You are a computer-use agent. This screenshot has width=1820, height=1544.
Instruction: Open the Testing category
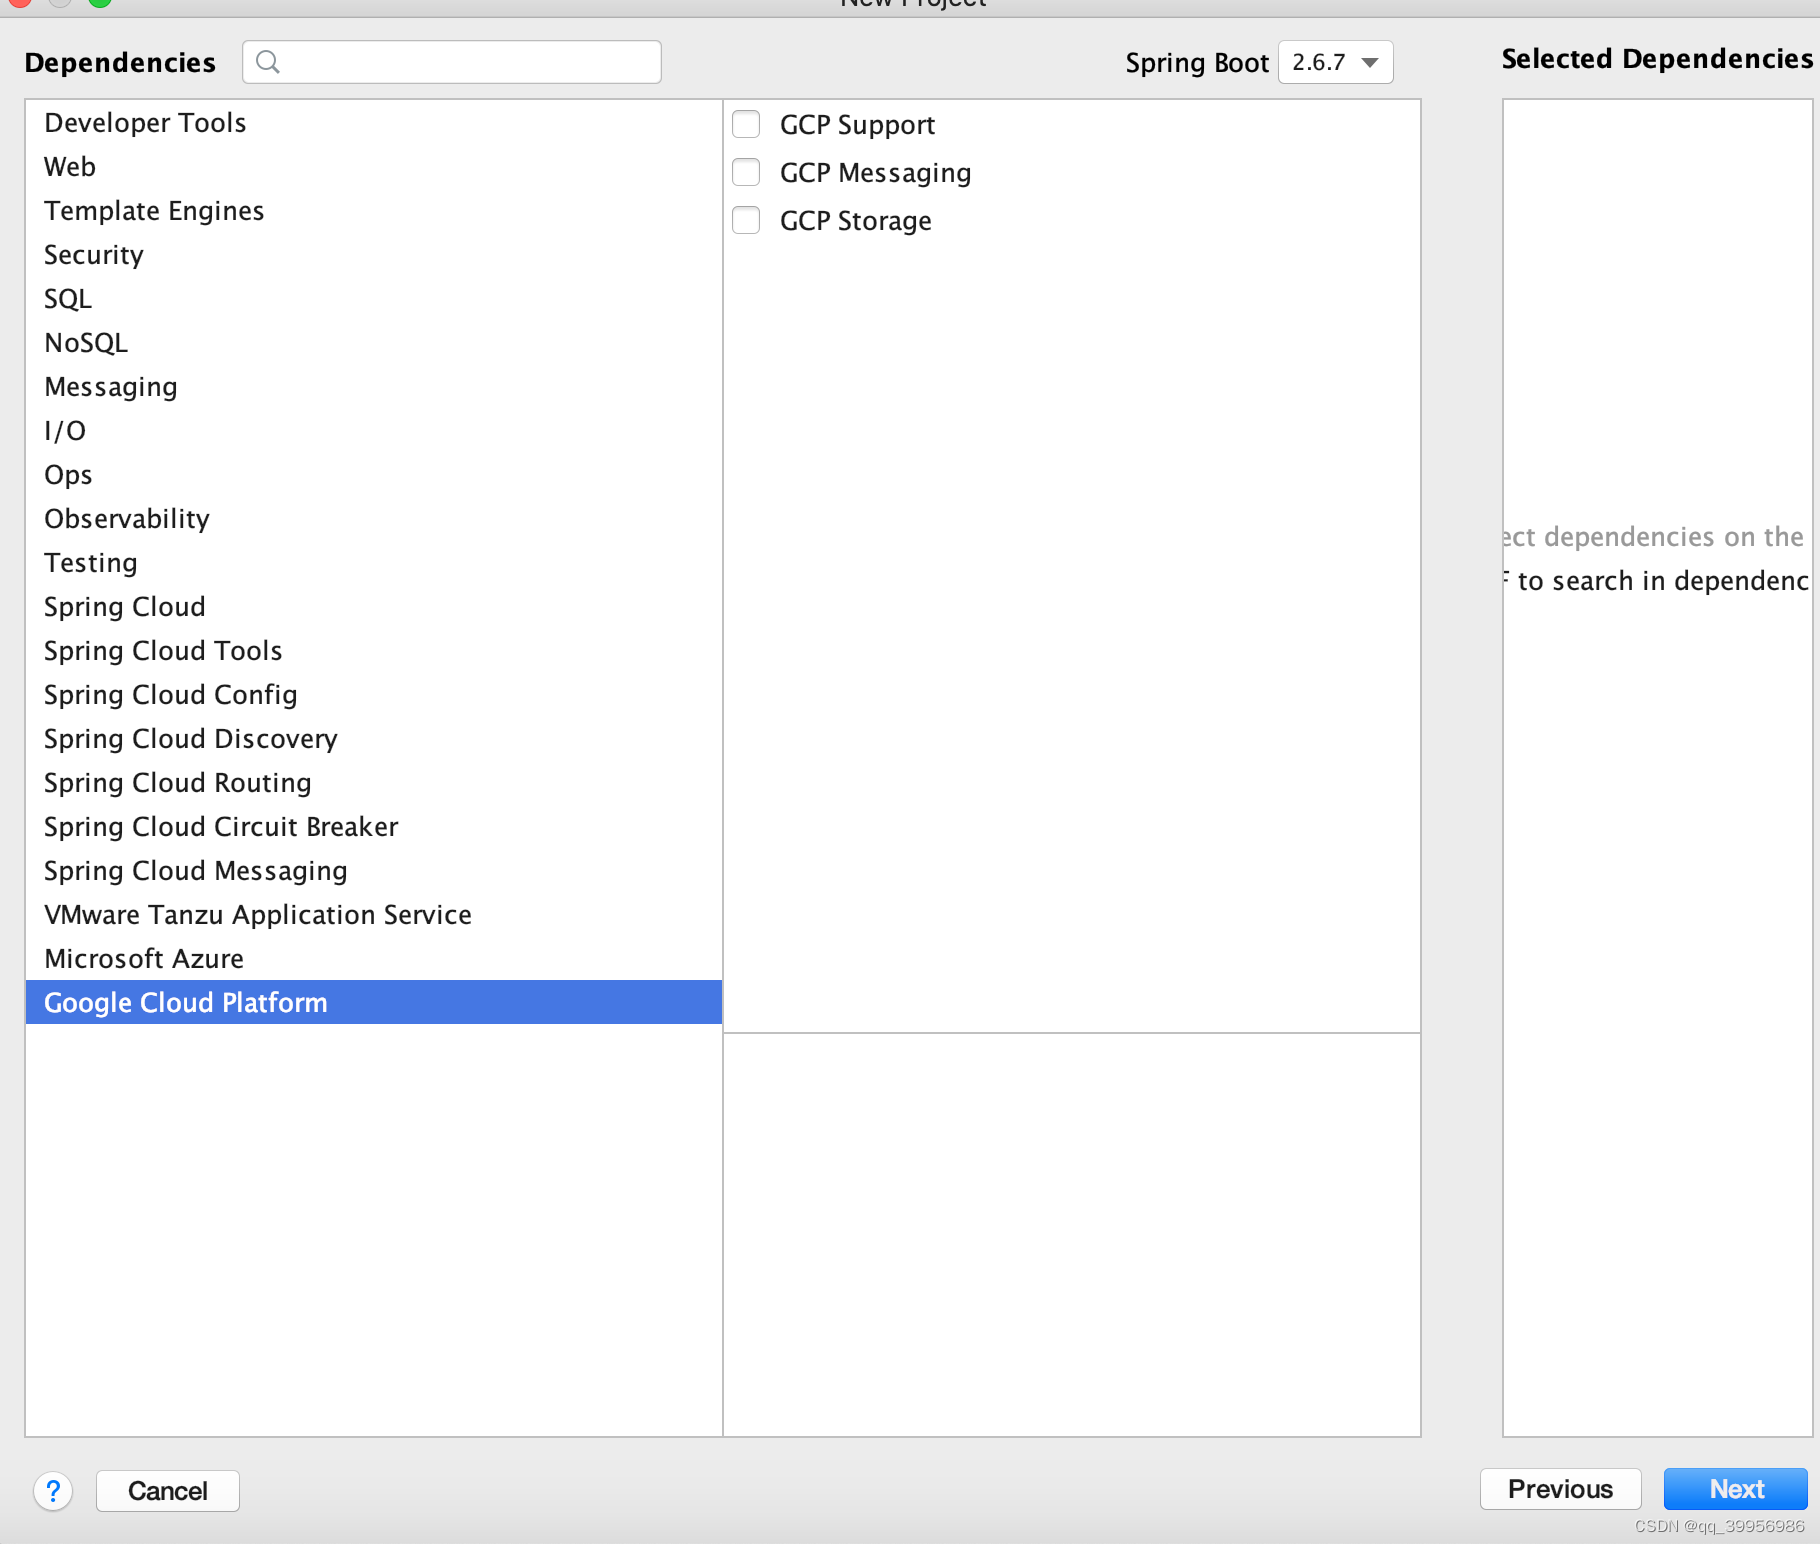click(x=374, y=563)
